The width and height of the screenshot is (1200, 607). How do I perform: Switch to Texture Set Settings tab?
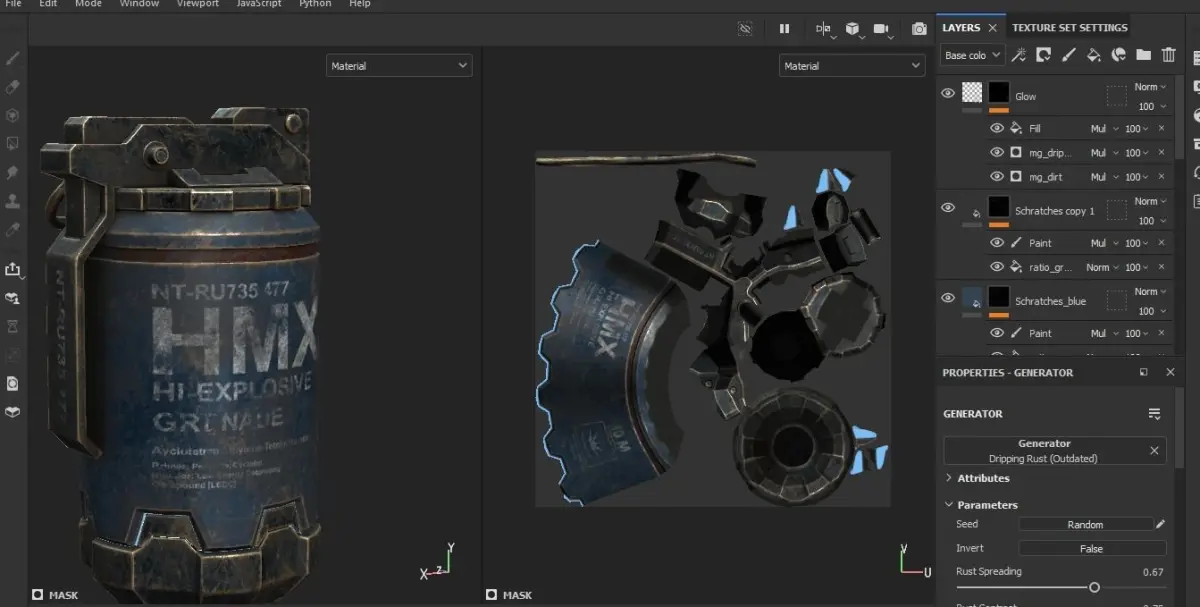(1069, 28)
